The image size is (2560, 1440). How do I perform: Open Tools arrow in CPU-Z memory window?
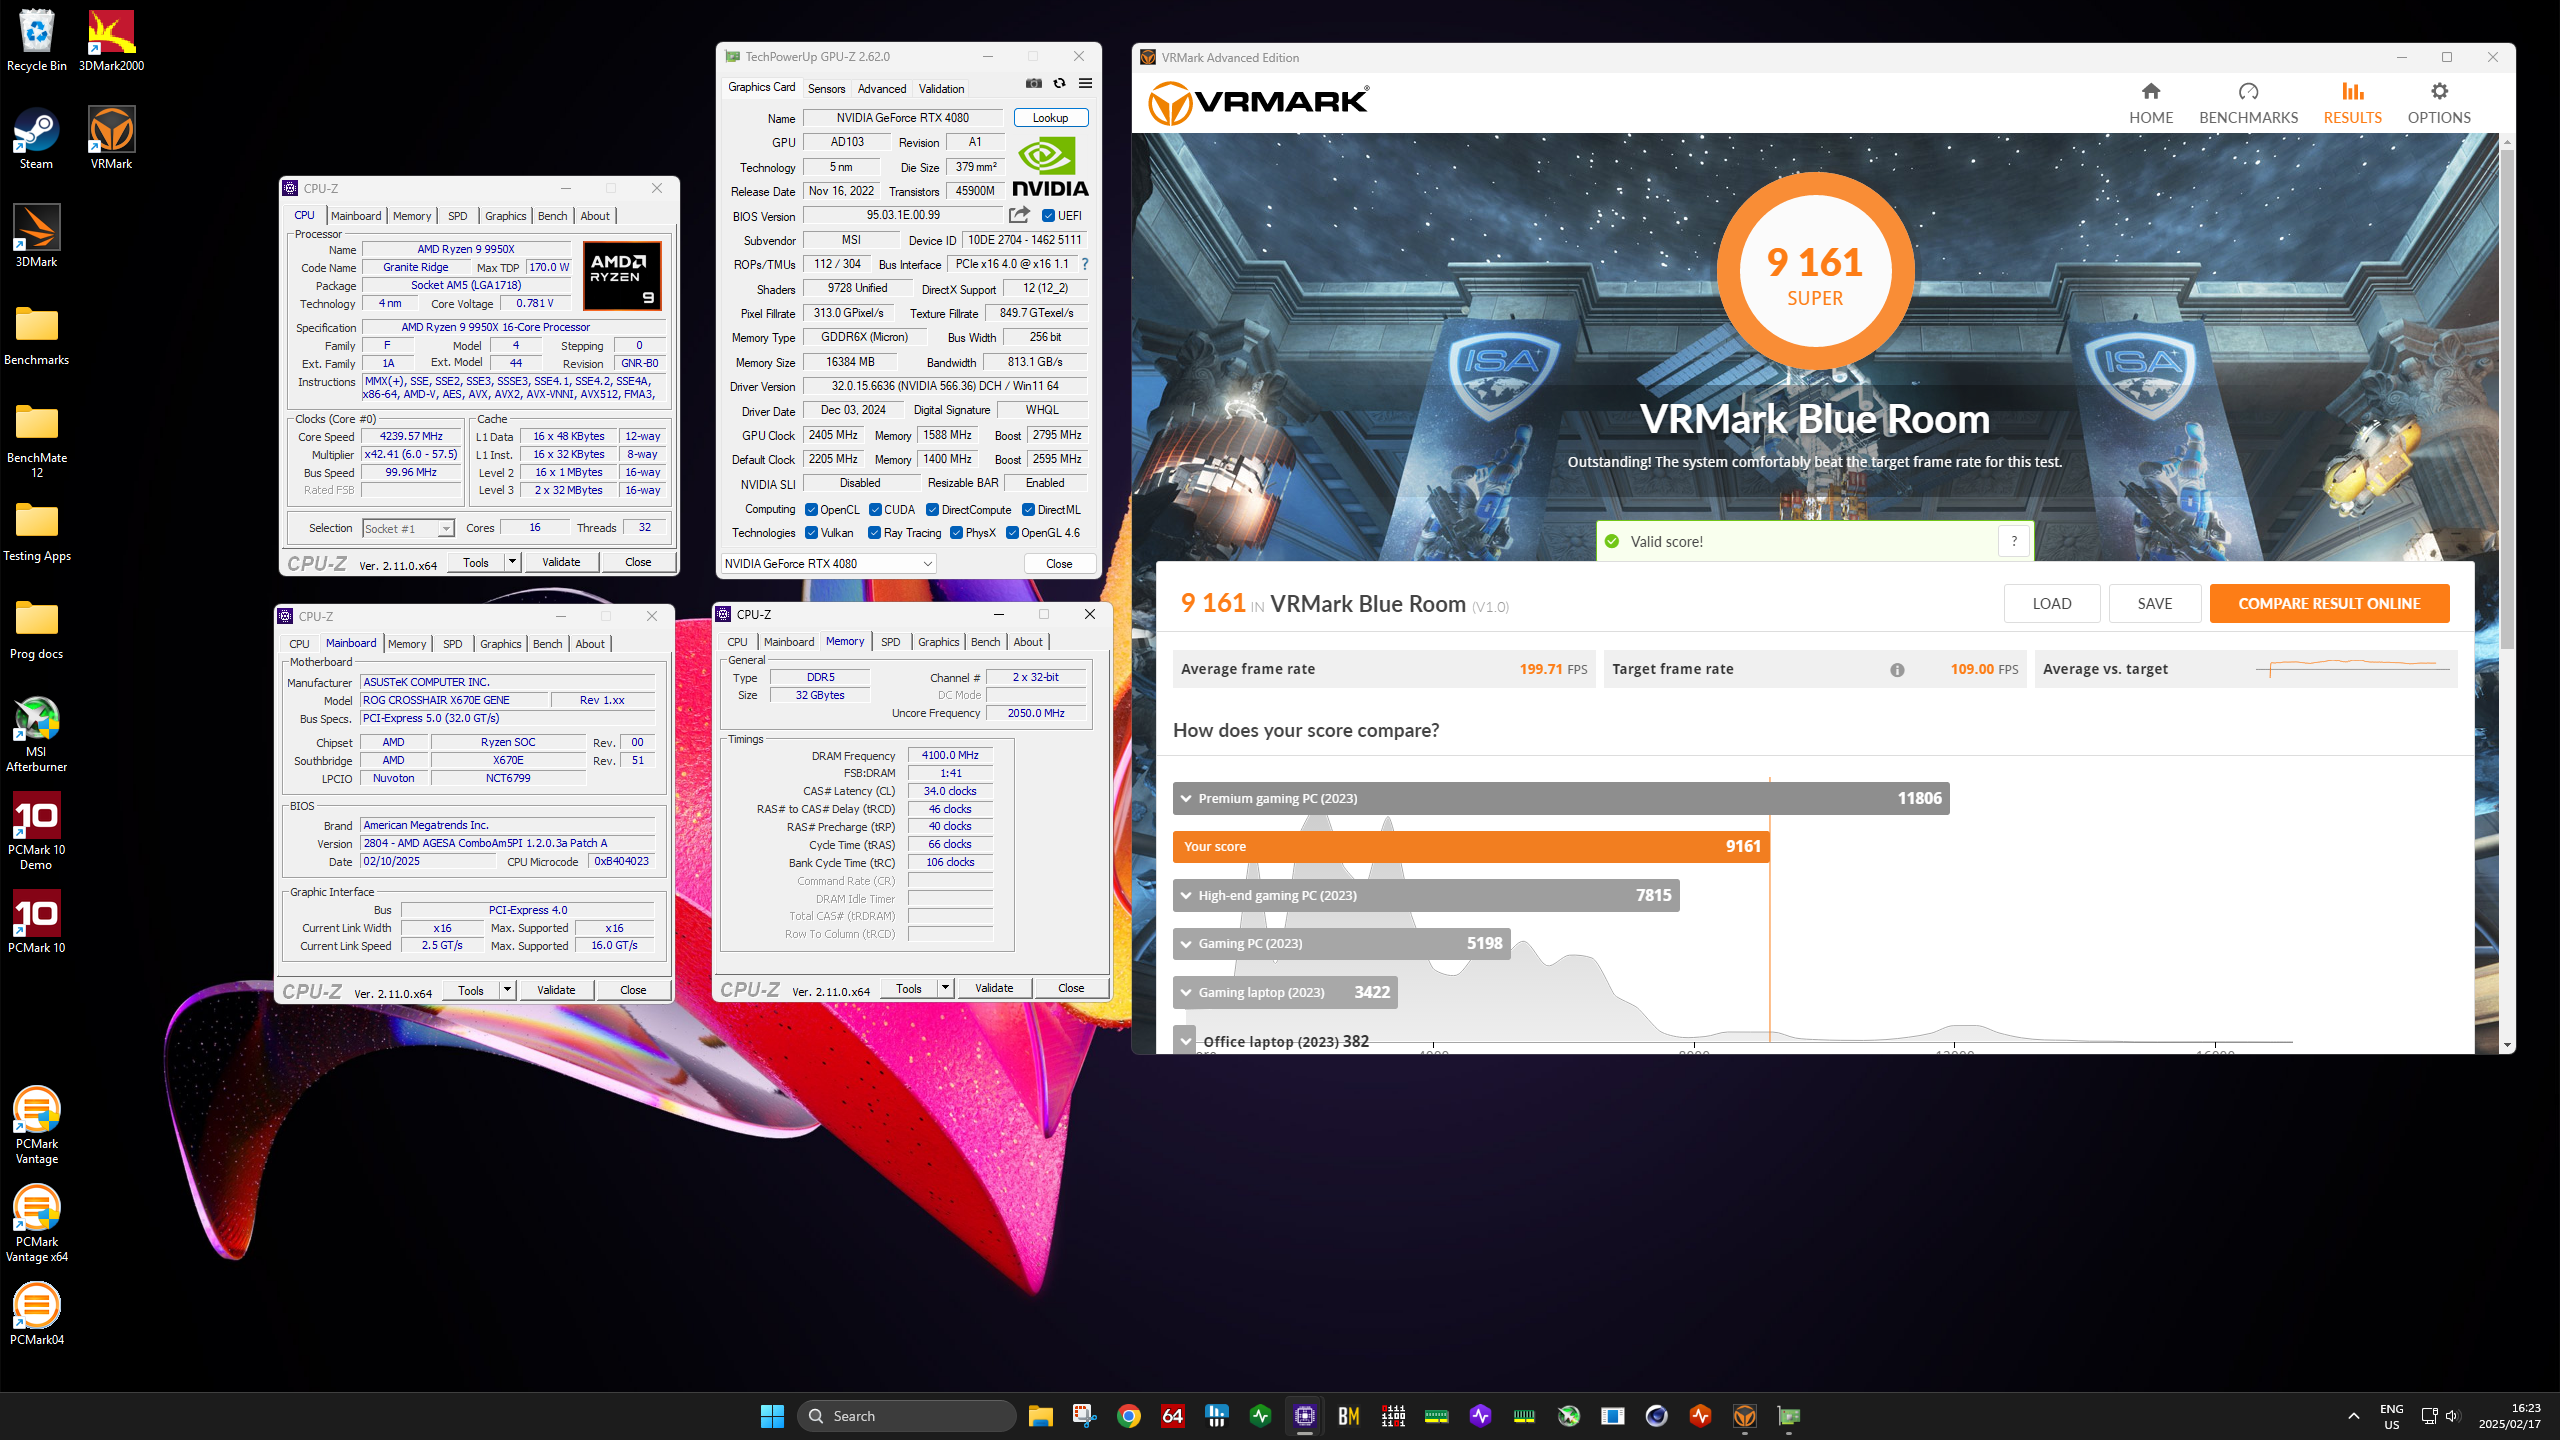[945, 988]
